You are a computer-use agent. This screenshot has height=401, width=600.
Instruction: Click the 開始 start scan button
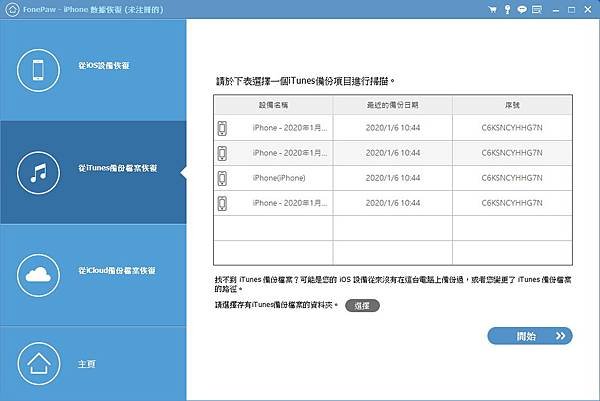(530, 336)
